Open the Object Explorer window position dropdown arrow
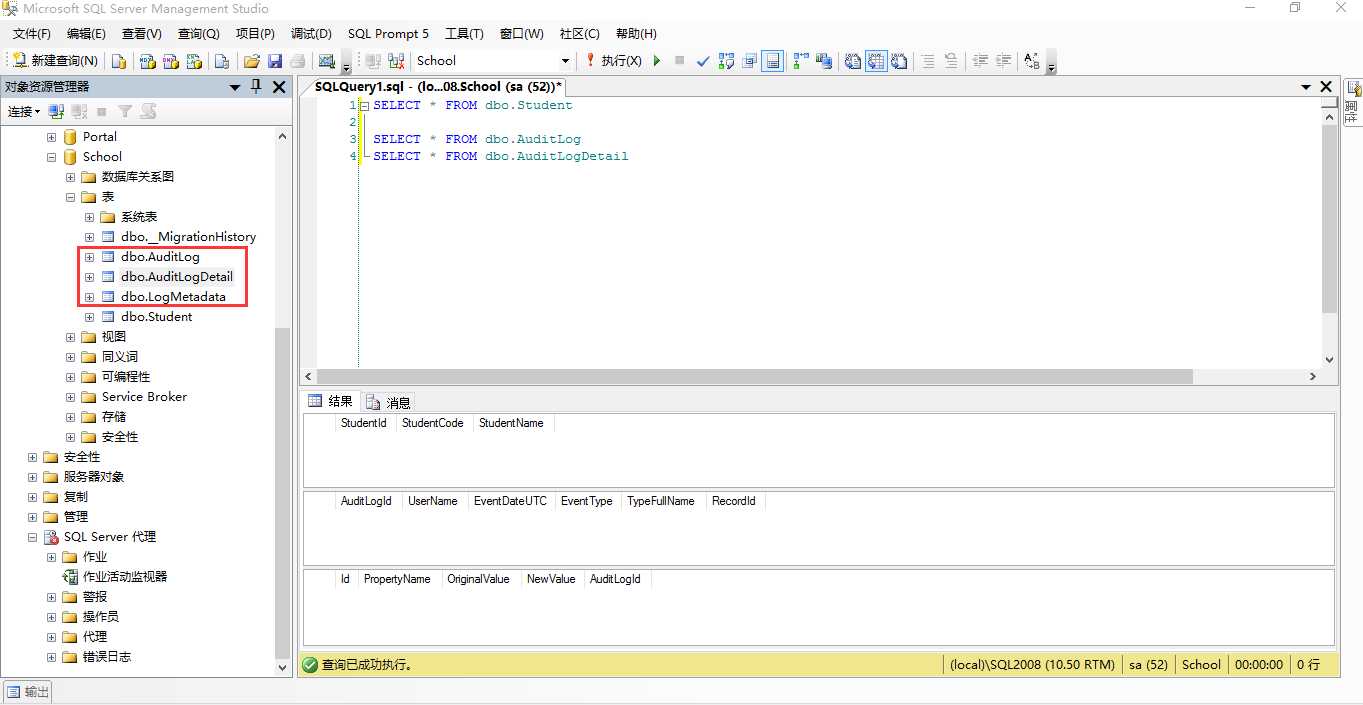 [235, 87]
